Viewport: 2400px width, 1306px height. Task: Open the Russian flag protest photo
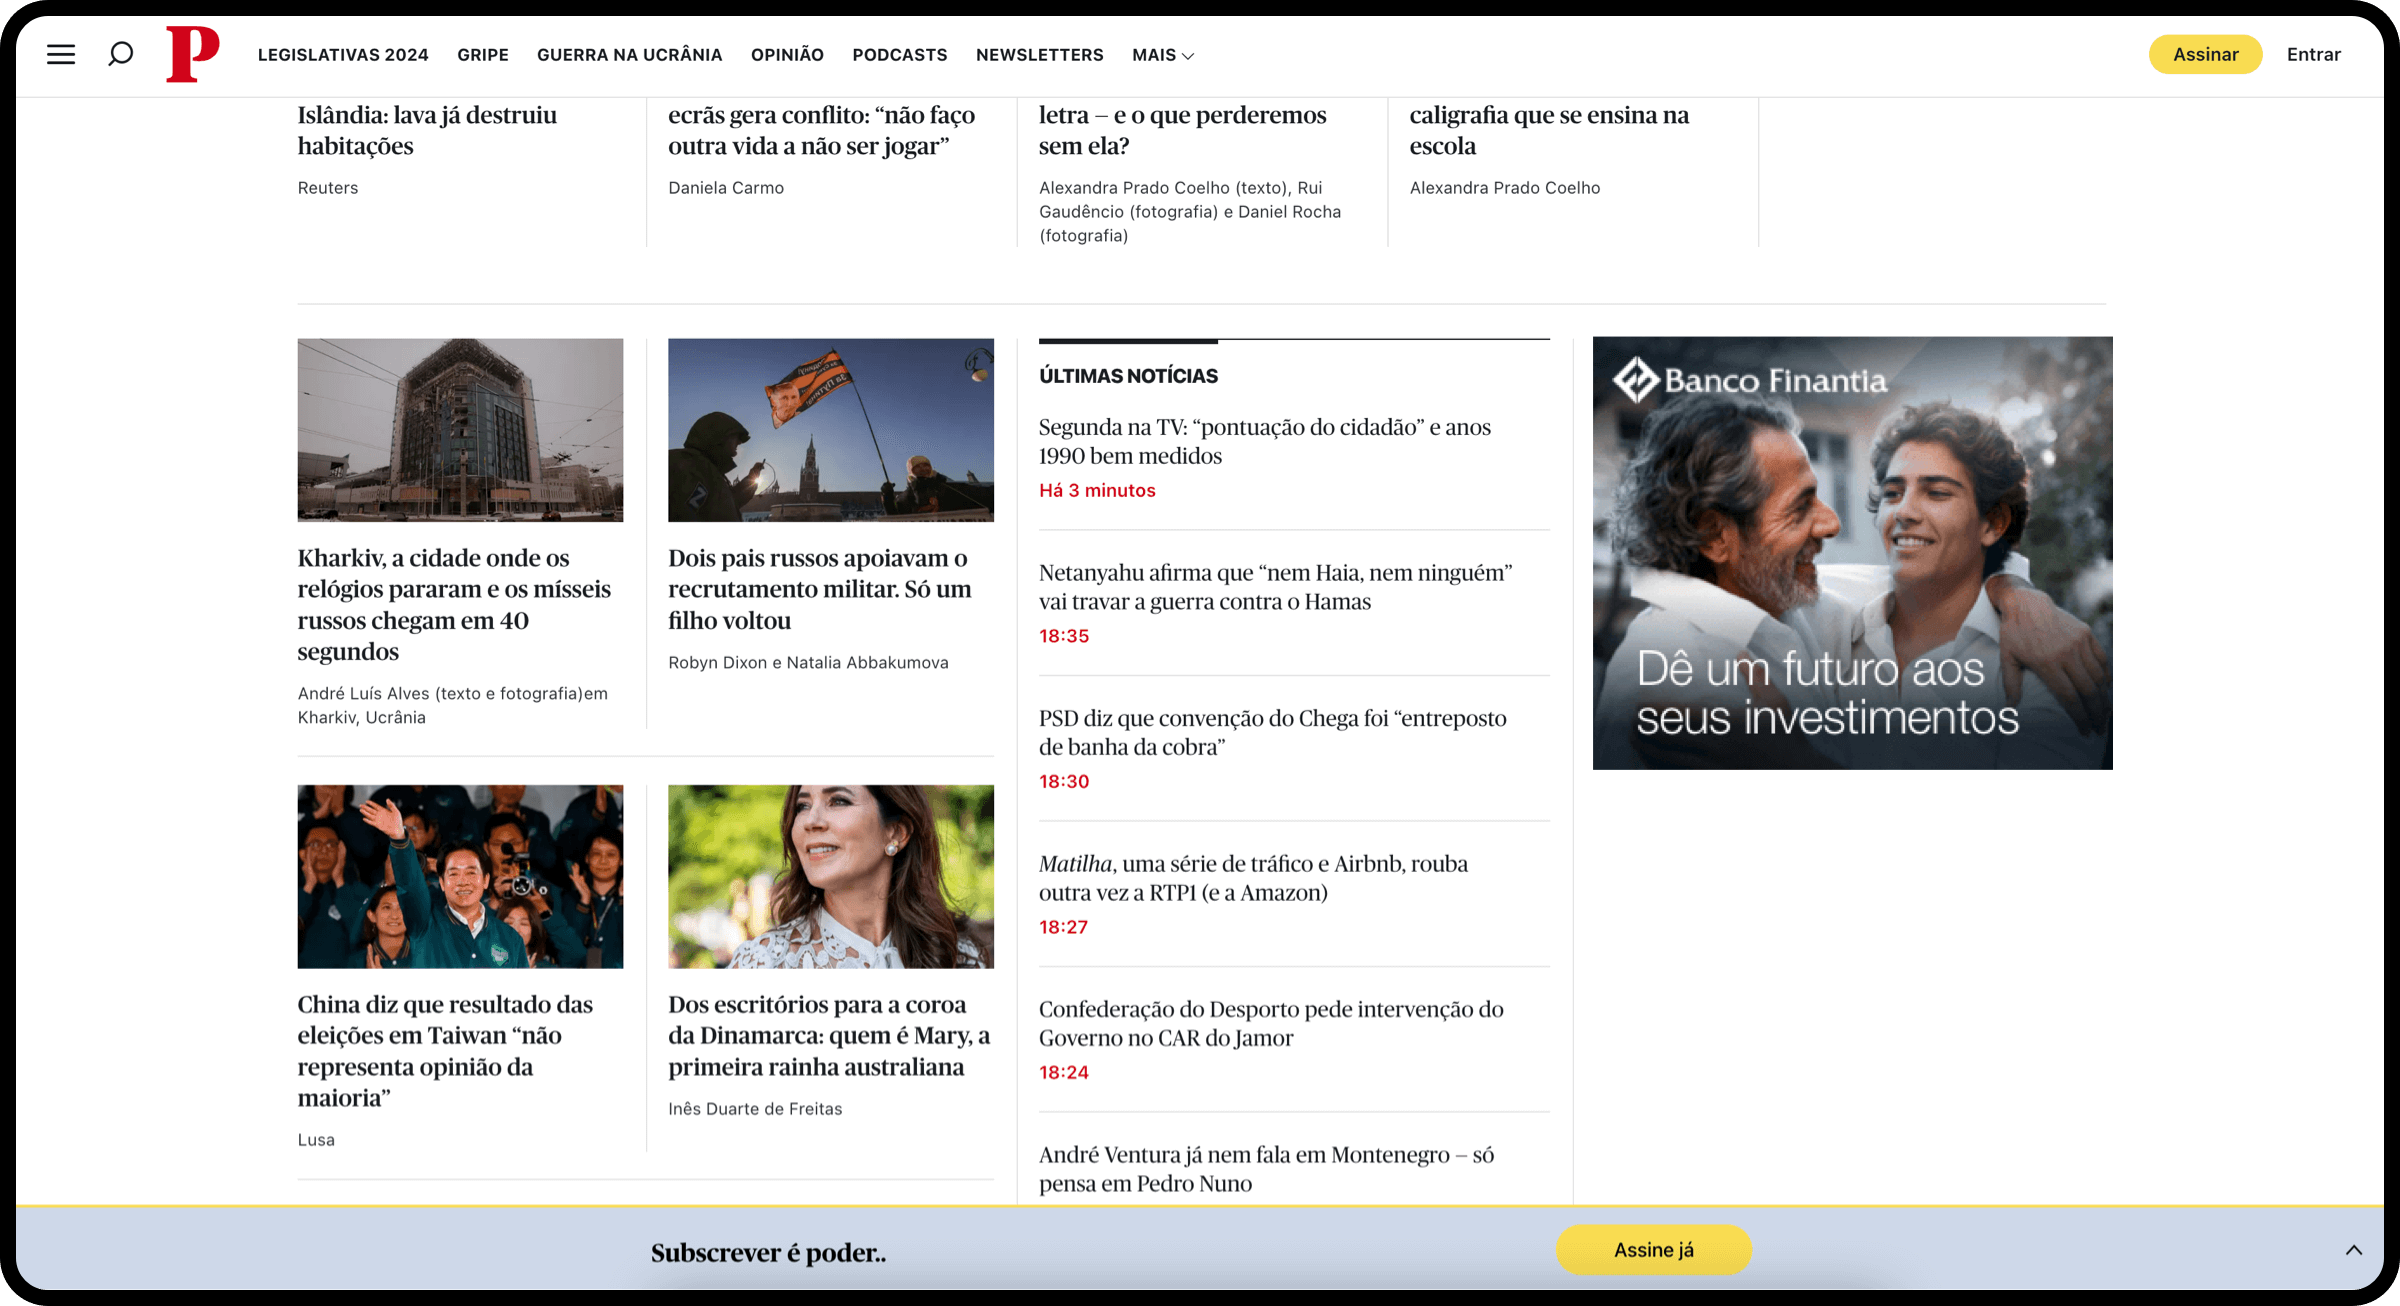tap(830, 430)
